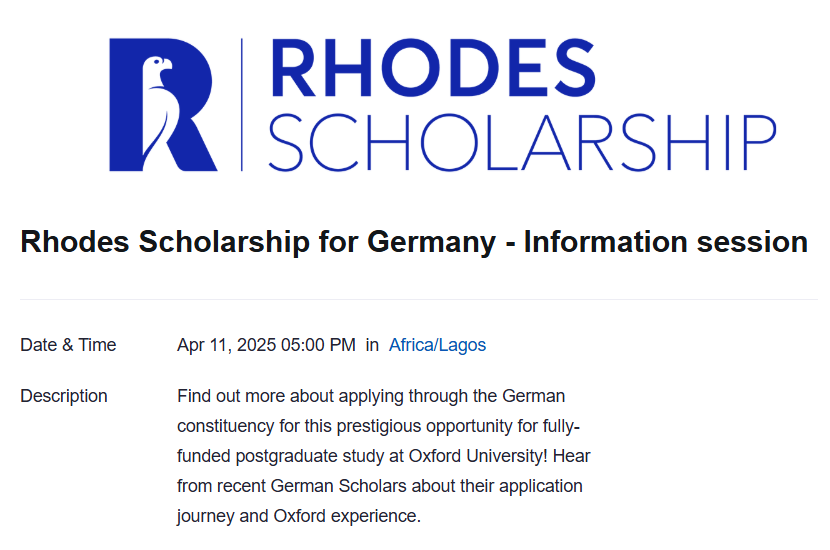Viewport: 830px width, 550px height.
Task: Click the Date & Time label
Action: point(68,345)
